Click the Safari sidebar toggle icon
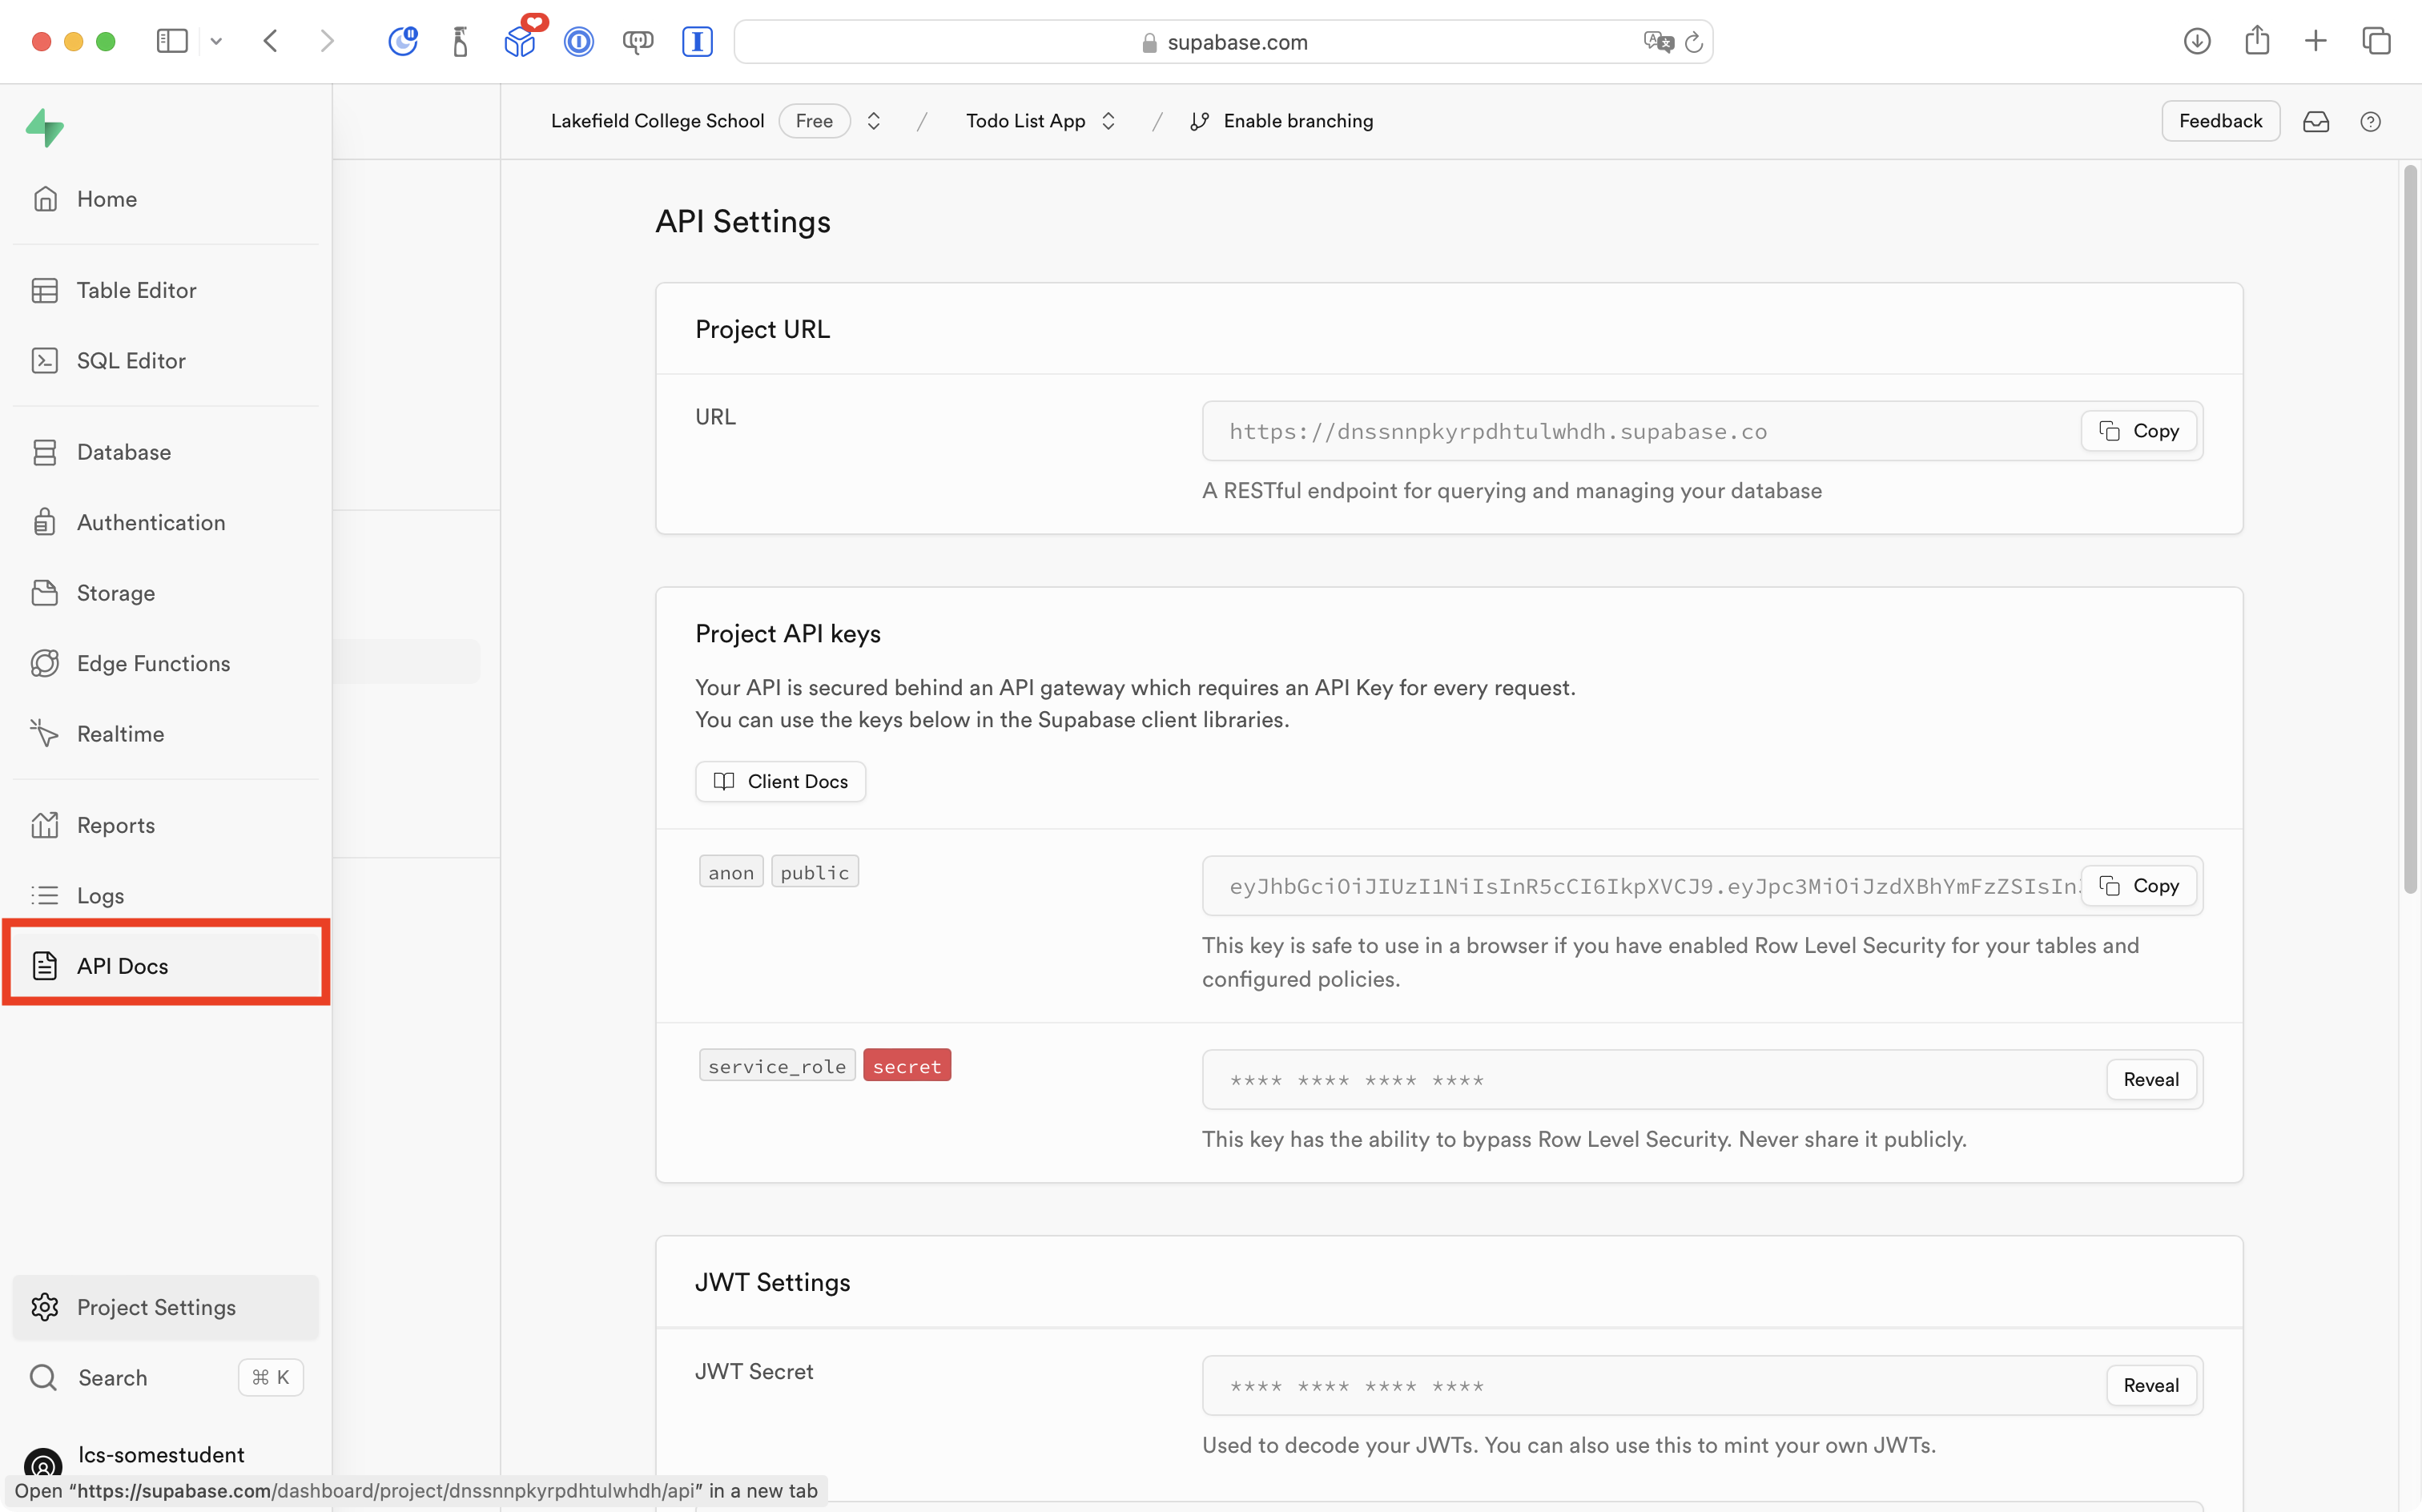2422x1512 pixels. [x=172, y=41]
